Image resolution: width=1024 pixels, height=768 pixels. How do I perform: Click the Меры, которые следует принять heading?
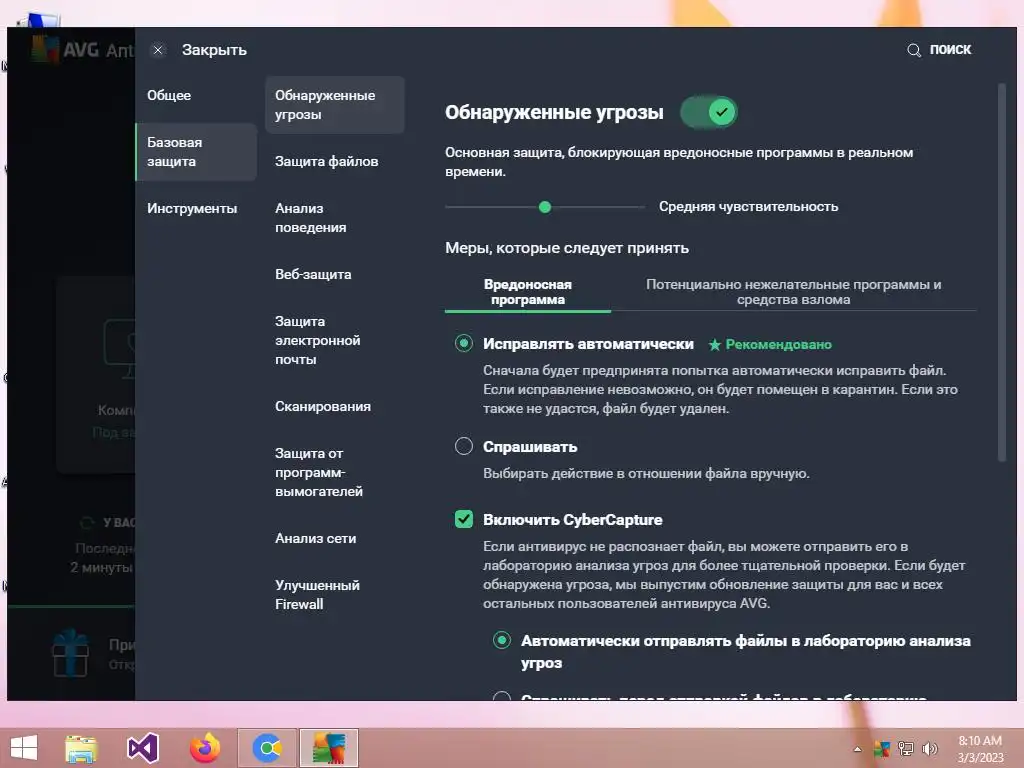click(567, 248)
